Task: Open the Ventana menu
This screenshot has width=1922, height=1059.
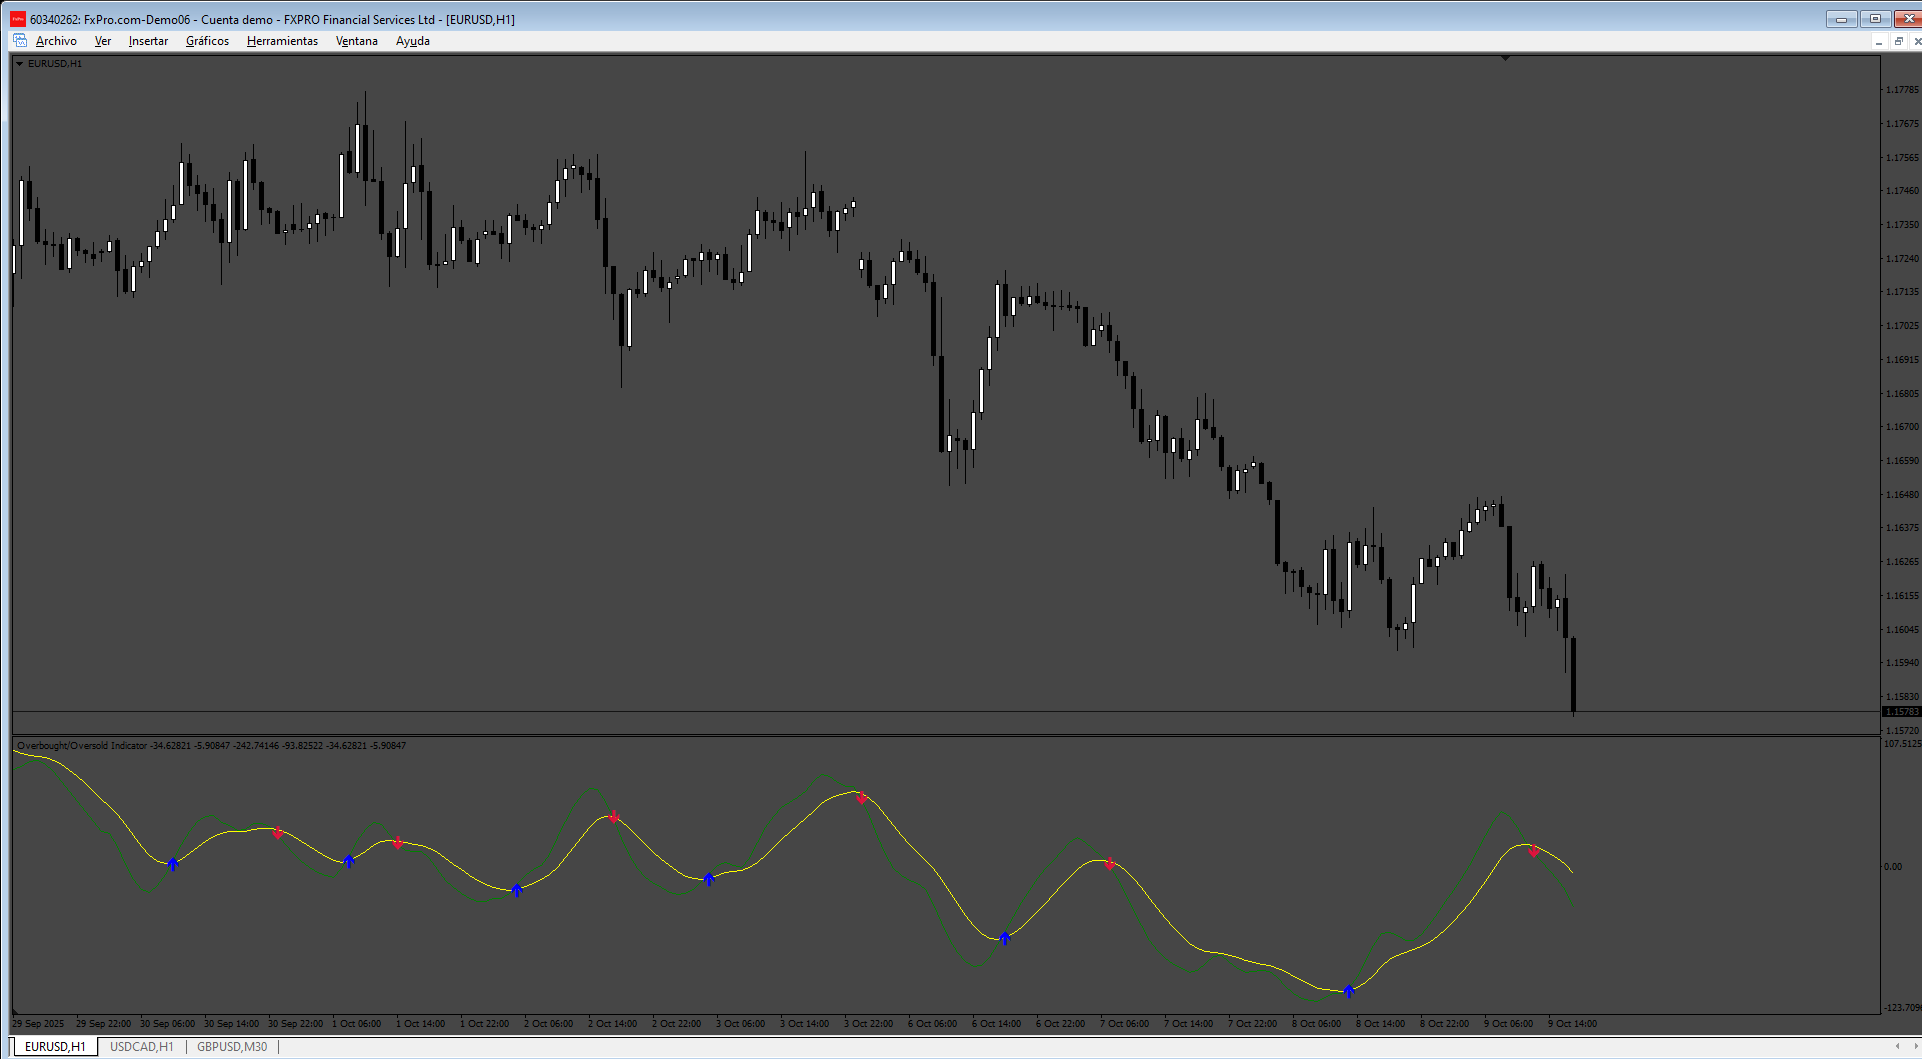Action: (356, 41)
